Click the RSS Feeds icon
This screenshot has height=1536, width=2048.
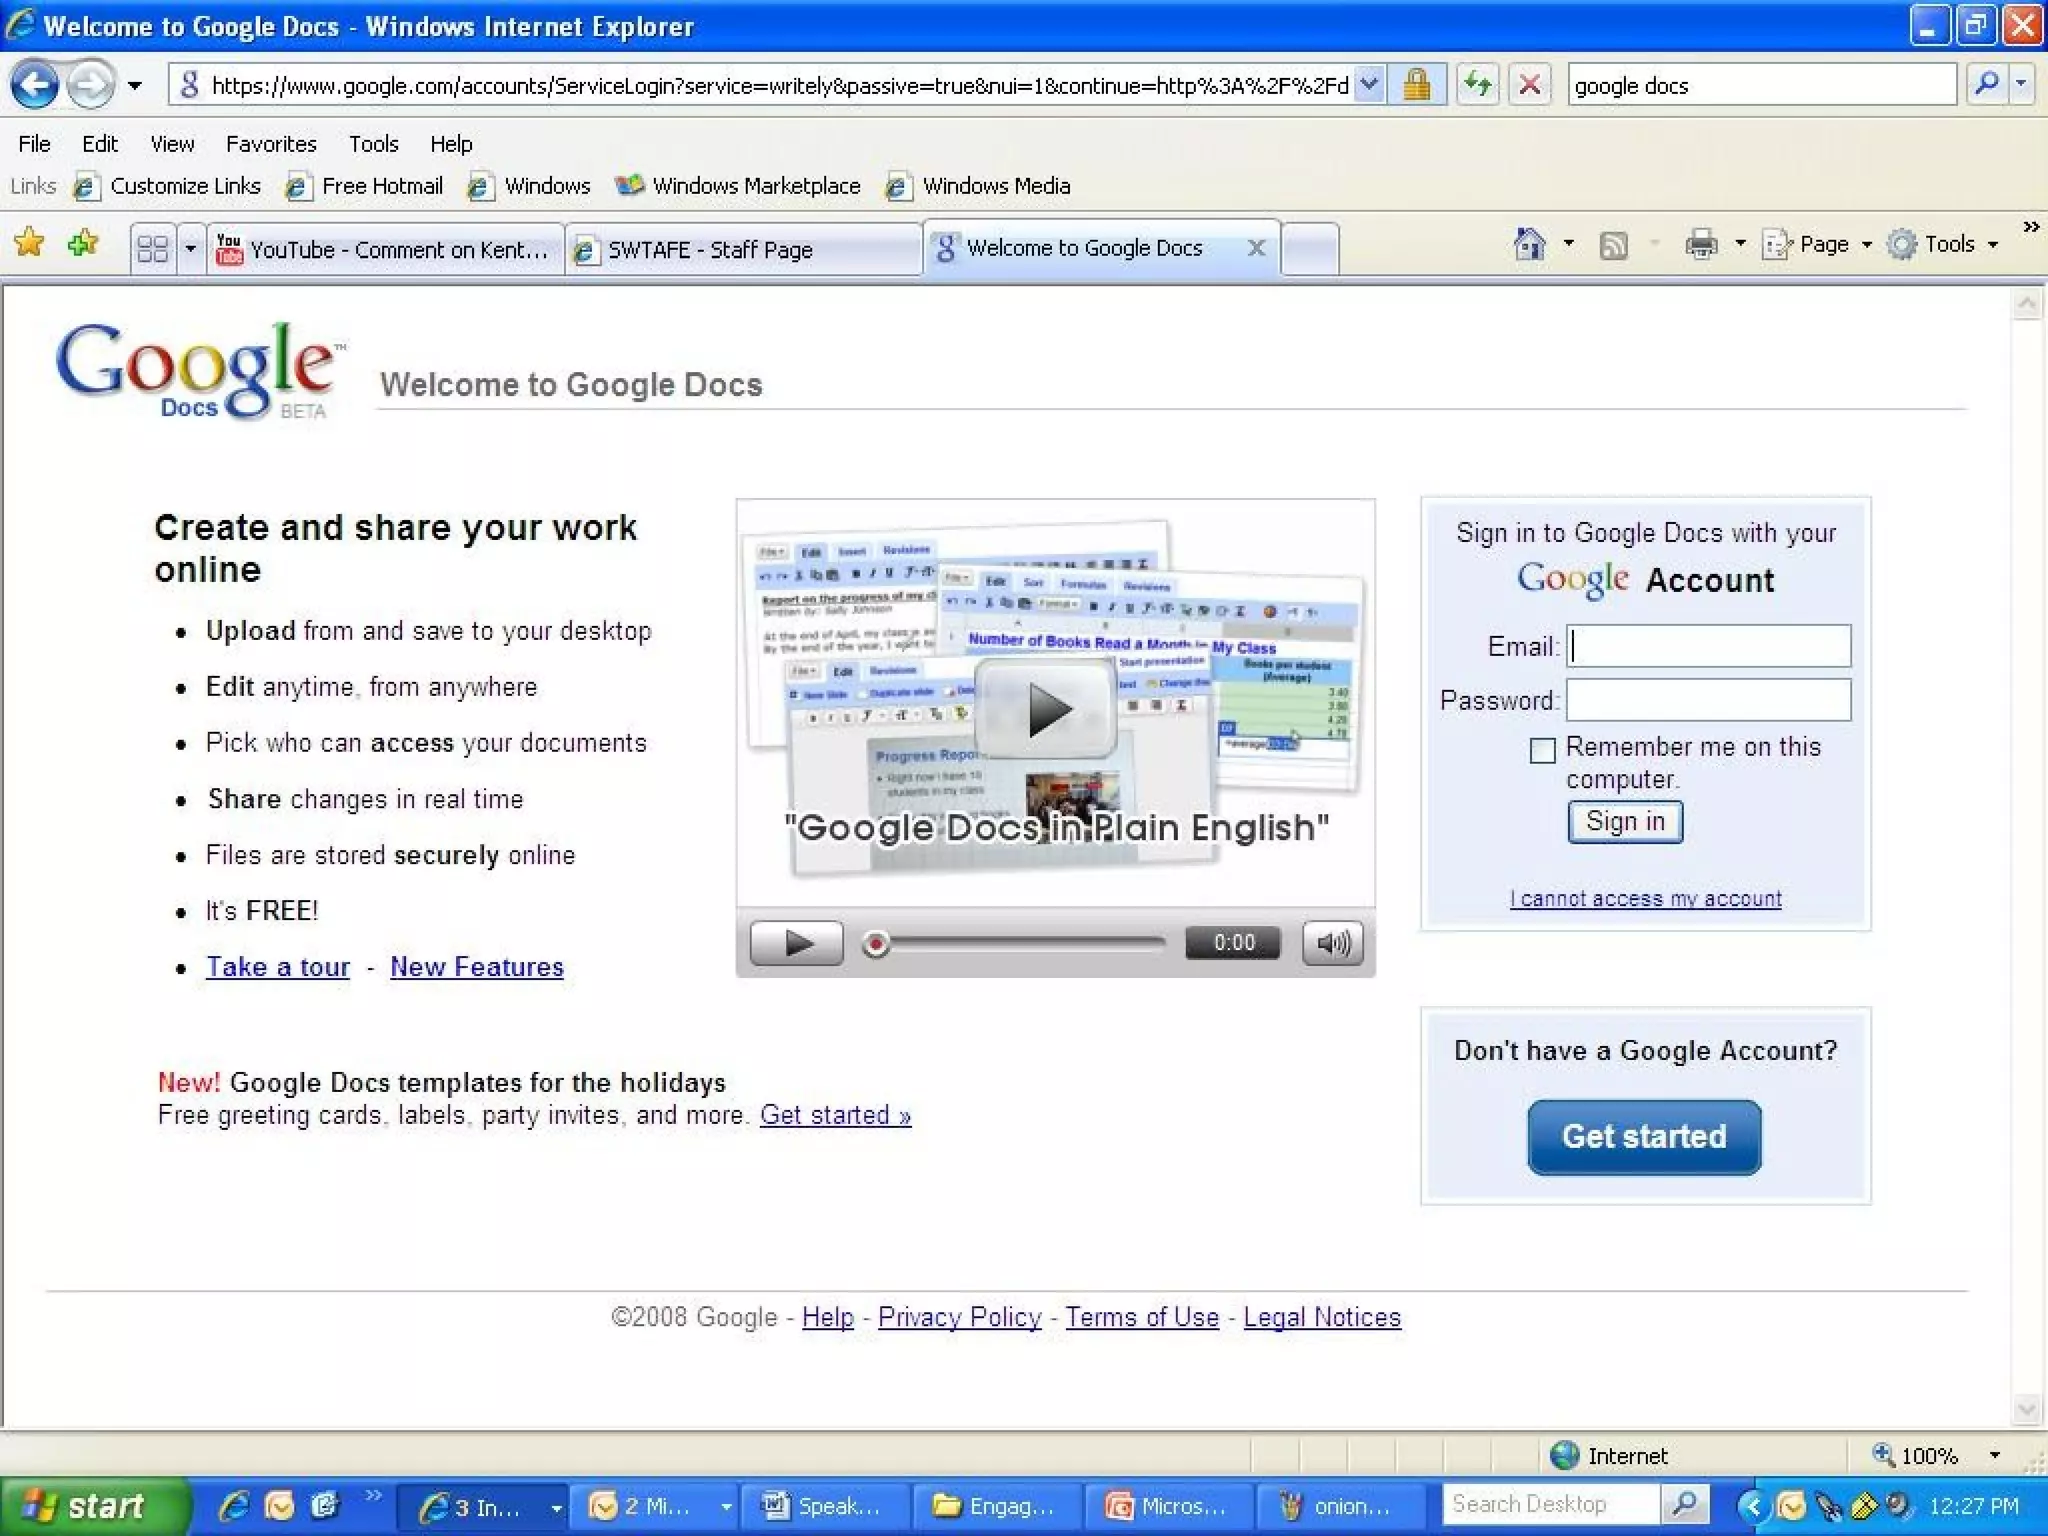(1613, 245)
